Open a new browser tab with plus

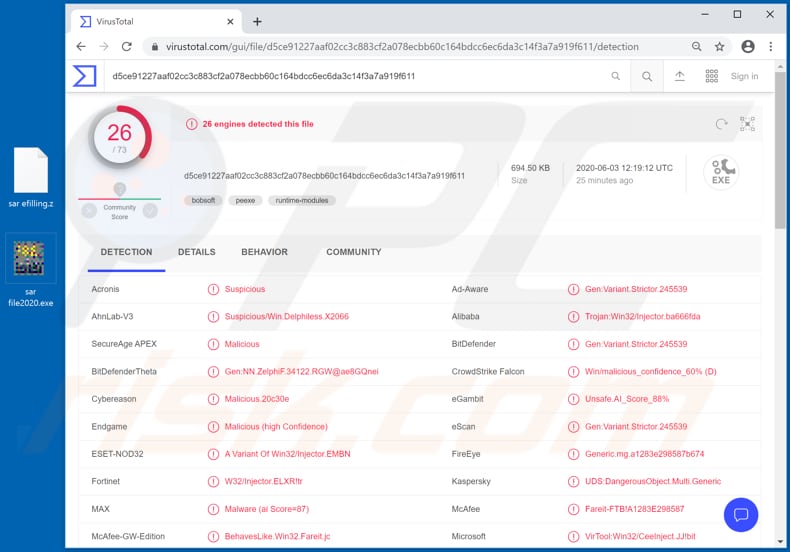tap(257, 22)
